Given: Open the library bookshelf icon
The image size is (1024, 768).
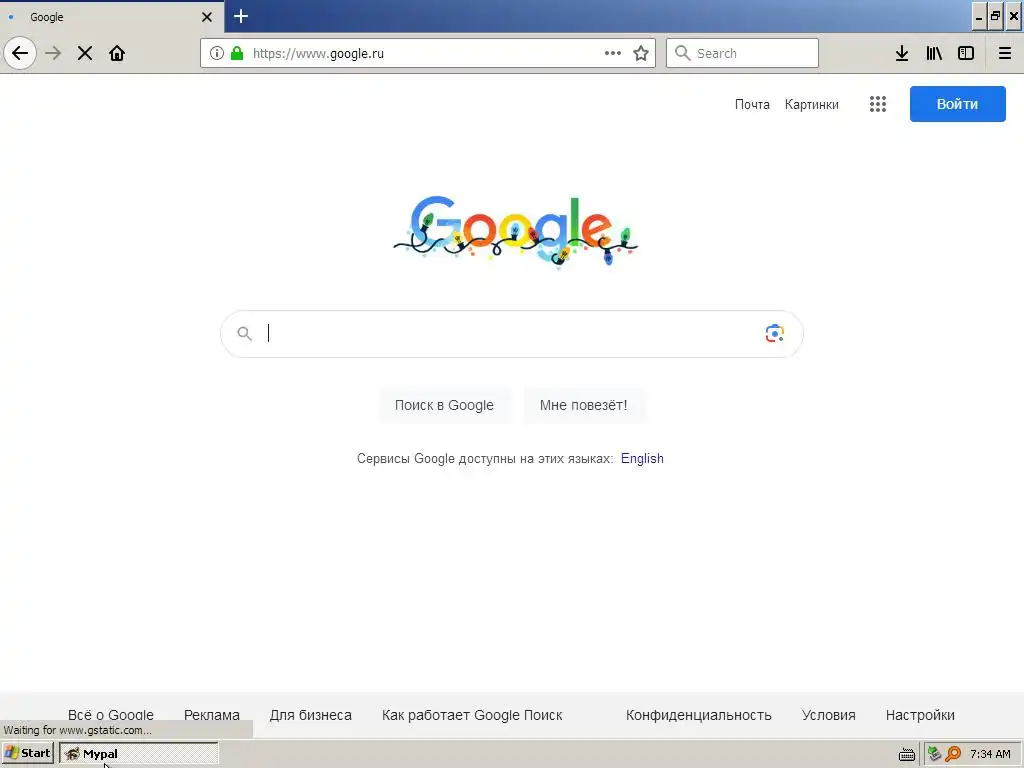Looking at the screenshot, I should click(x=934, y=53).
